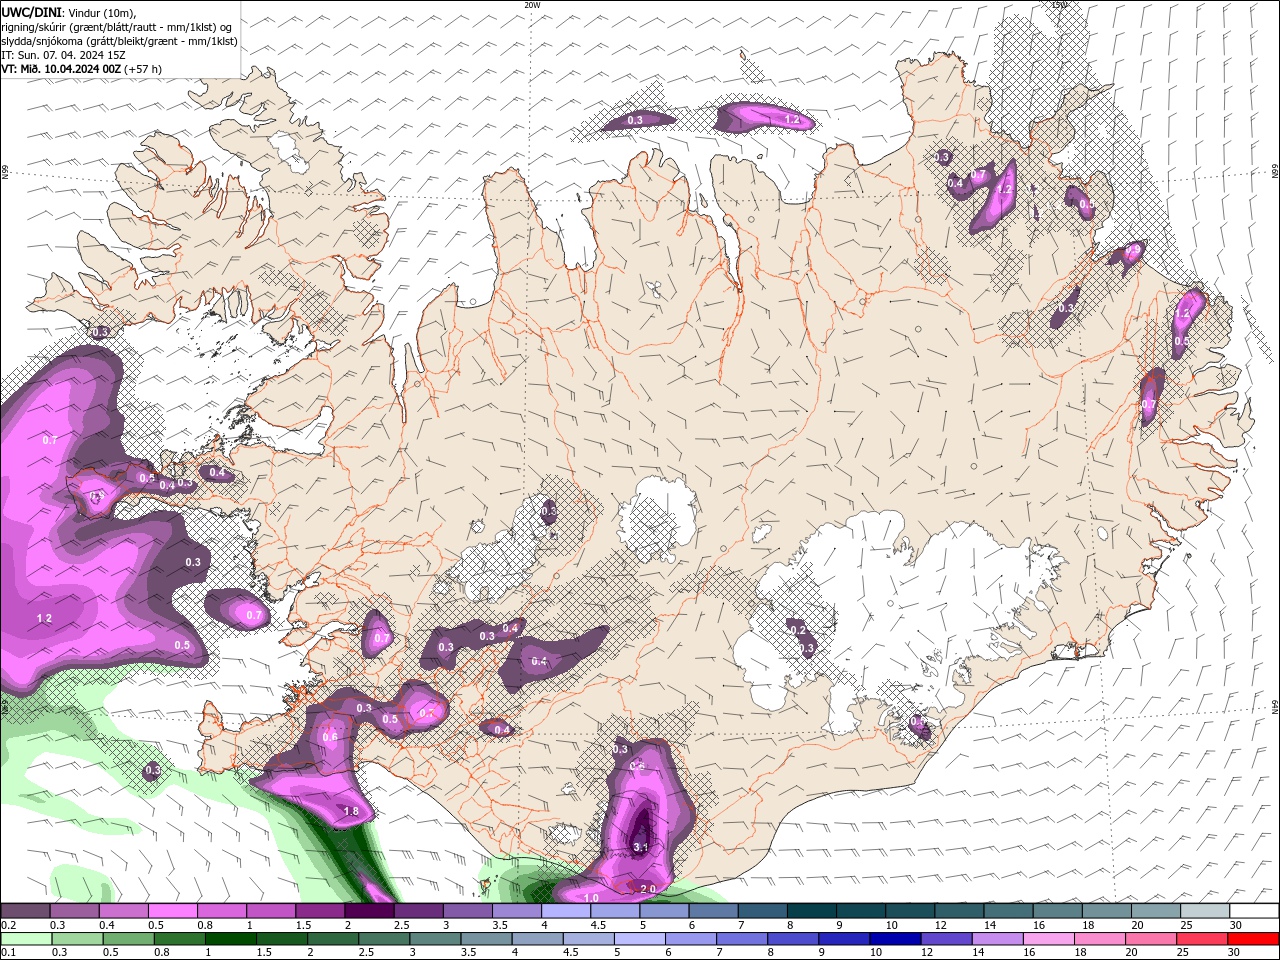Select the 'rigning/skúrir' description line
Screen dimensions: 1280x960
[x=116, y=27]
